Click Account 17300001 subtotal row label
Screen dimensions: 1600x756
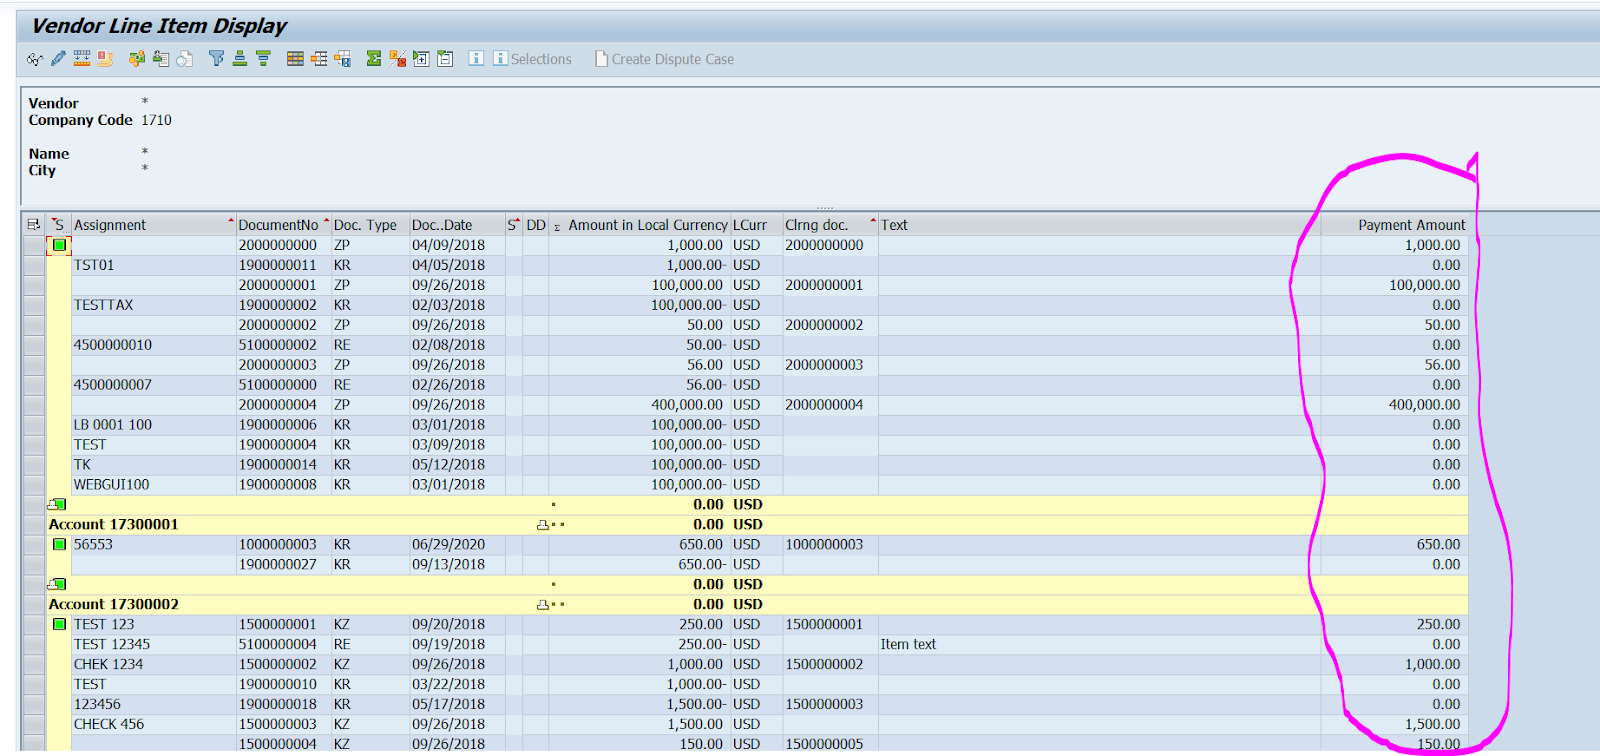[113, 524]
